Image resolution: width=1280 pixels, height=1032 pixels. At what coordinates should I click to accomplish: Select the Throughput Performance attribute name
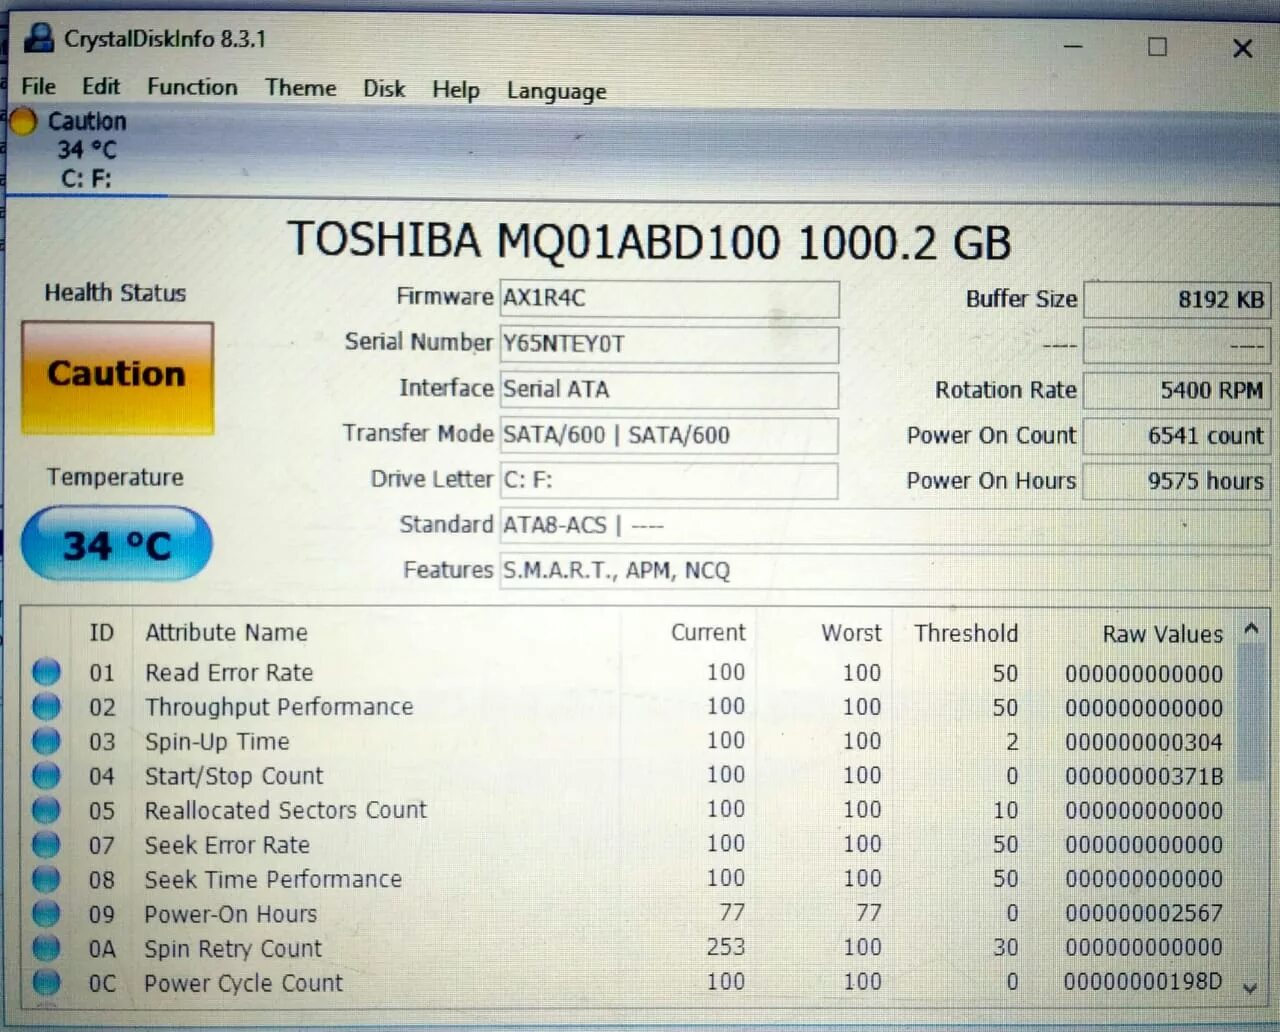coord(279,707)
